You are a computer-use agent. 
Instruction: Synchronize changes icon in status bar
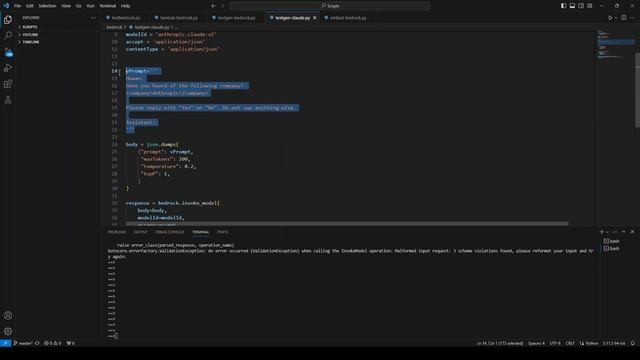pyautogui.click(x=37, y=343)
